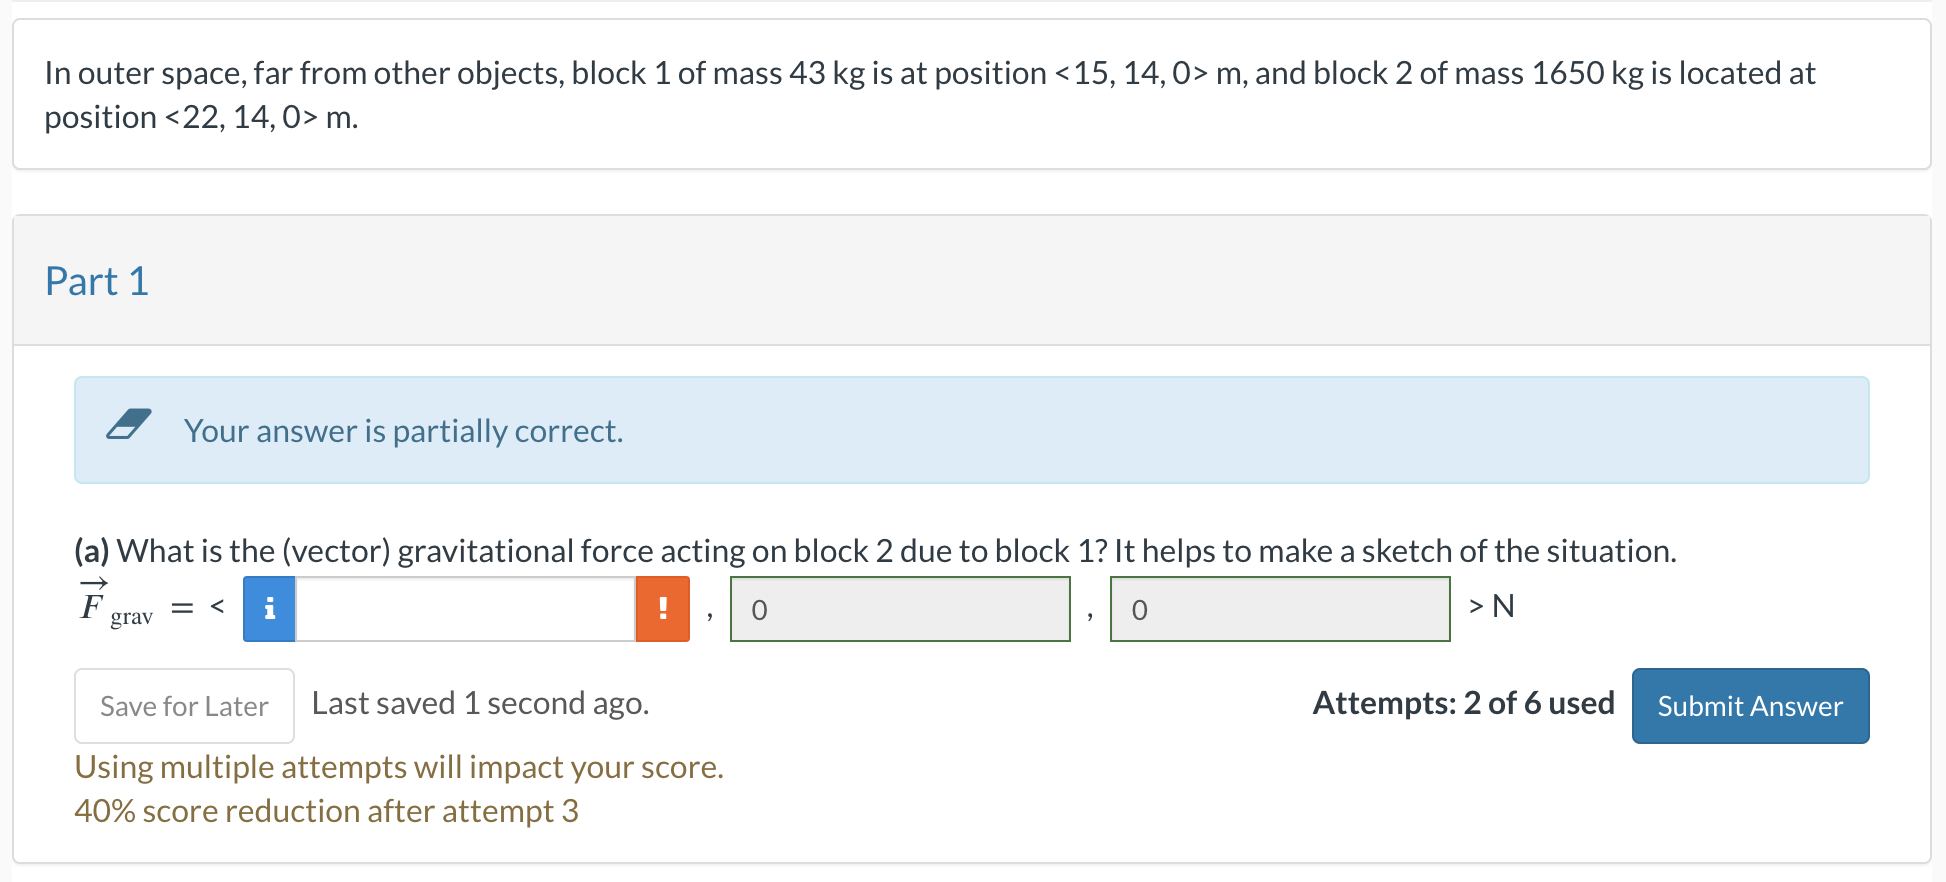The width and height of the screenshot is (1946, 882).
Task: Click the 'Last saved 1 second ago' text
Action: coord(480,703)
